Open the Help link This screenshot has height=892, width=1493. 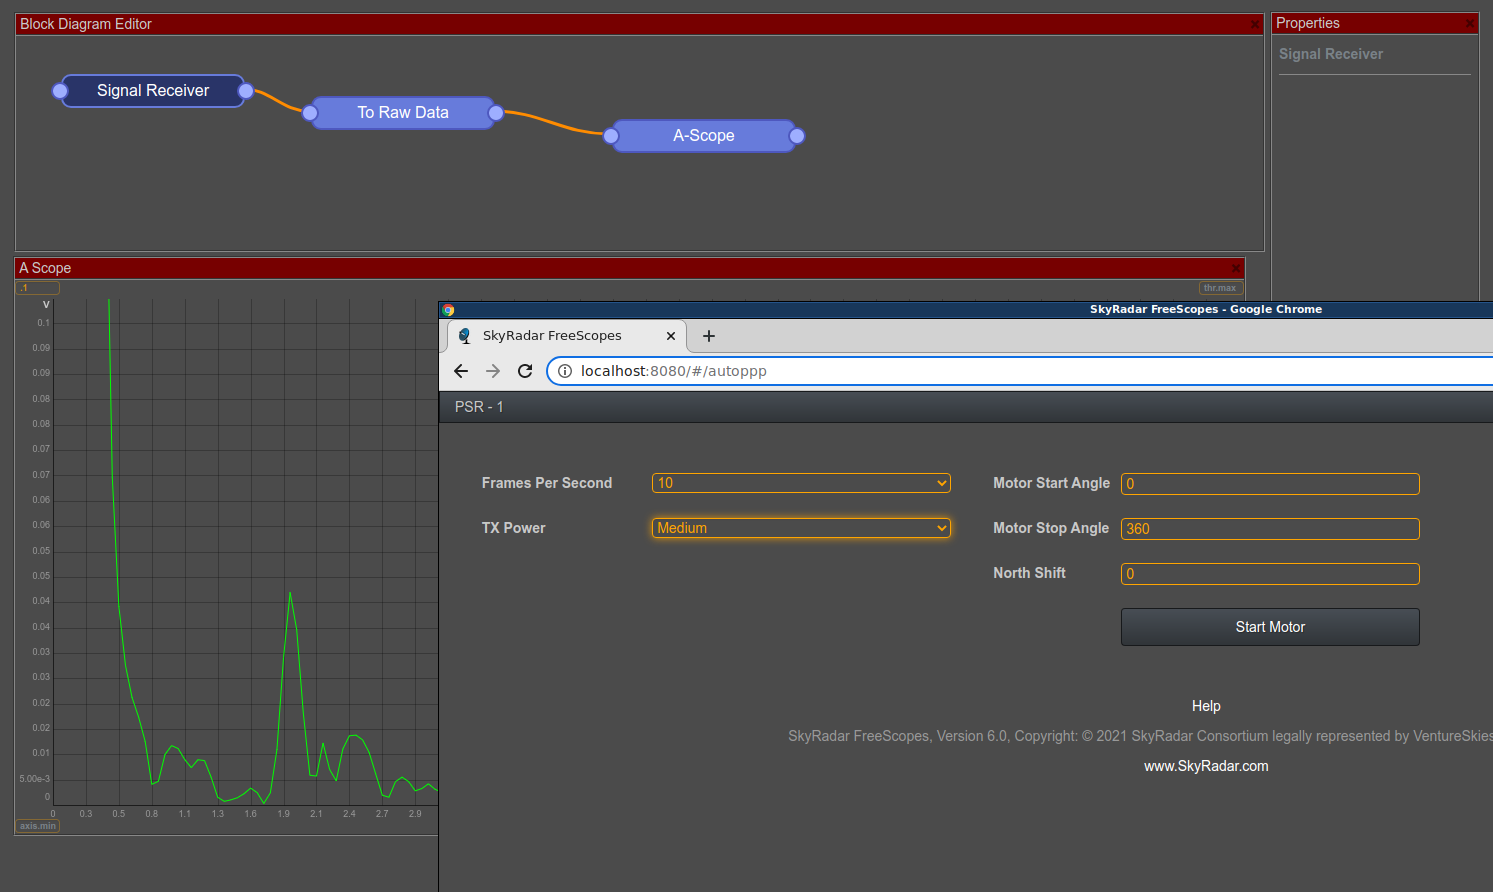(1206, 706)
